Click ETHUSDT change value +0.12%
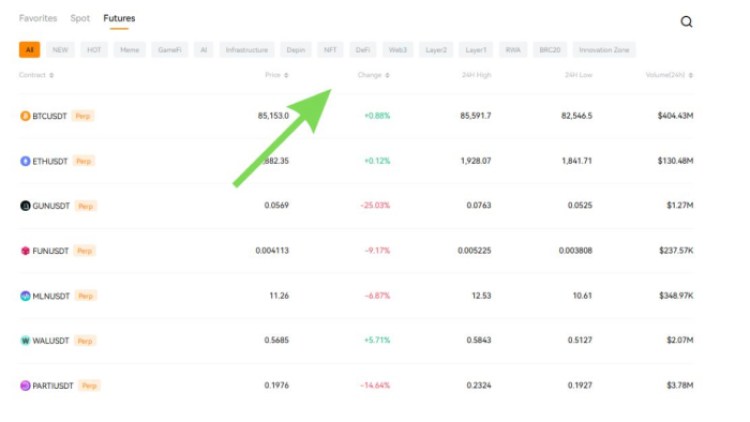Viewport: 750px width, 422px height. tap(377, 161)
